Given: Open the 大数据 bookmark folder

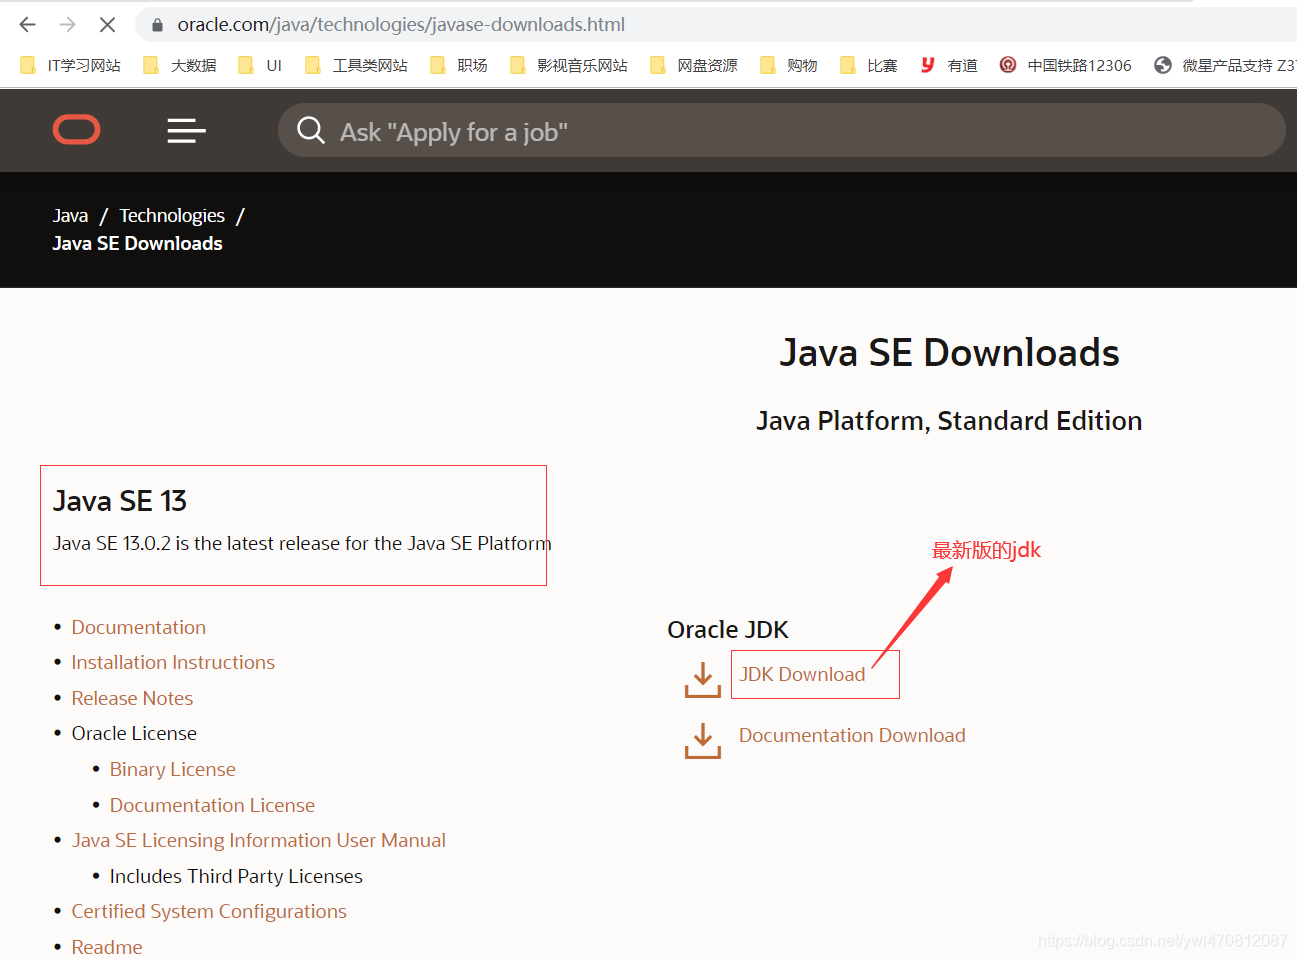Looking at the screenshot, I should pos(180,65).
